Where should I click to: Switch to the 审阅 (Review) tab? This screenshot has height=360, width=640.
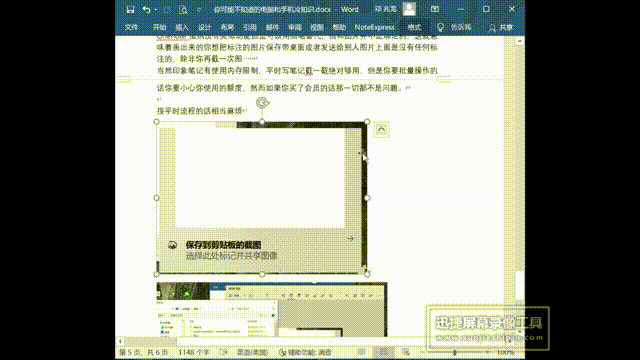pos(295,27)
